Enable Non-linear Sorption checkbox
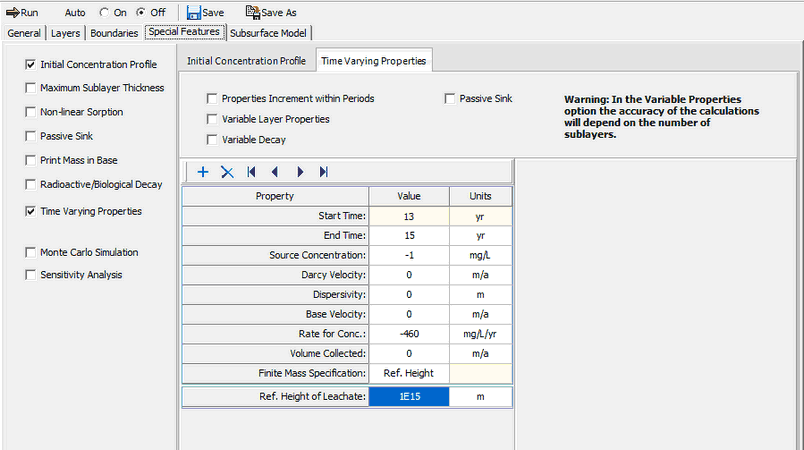 (30, 112)
